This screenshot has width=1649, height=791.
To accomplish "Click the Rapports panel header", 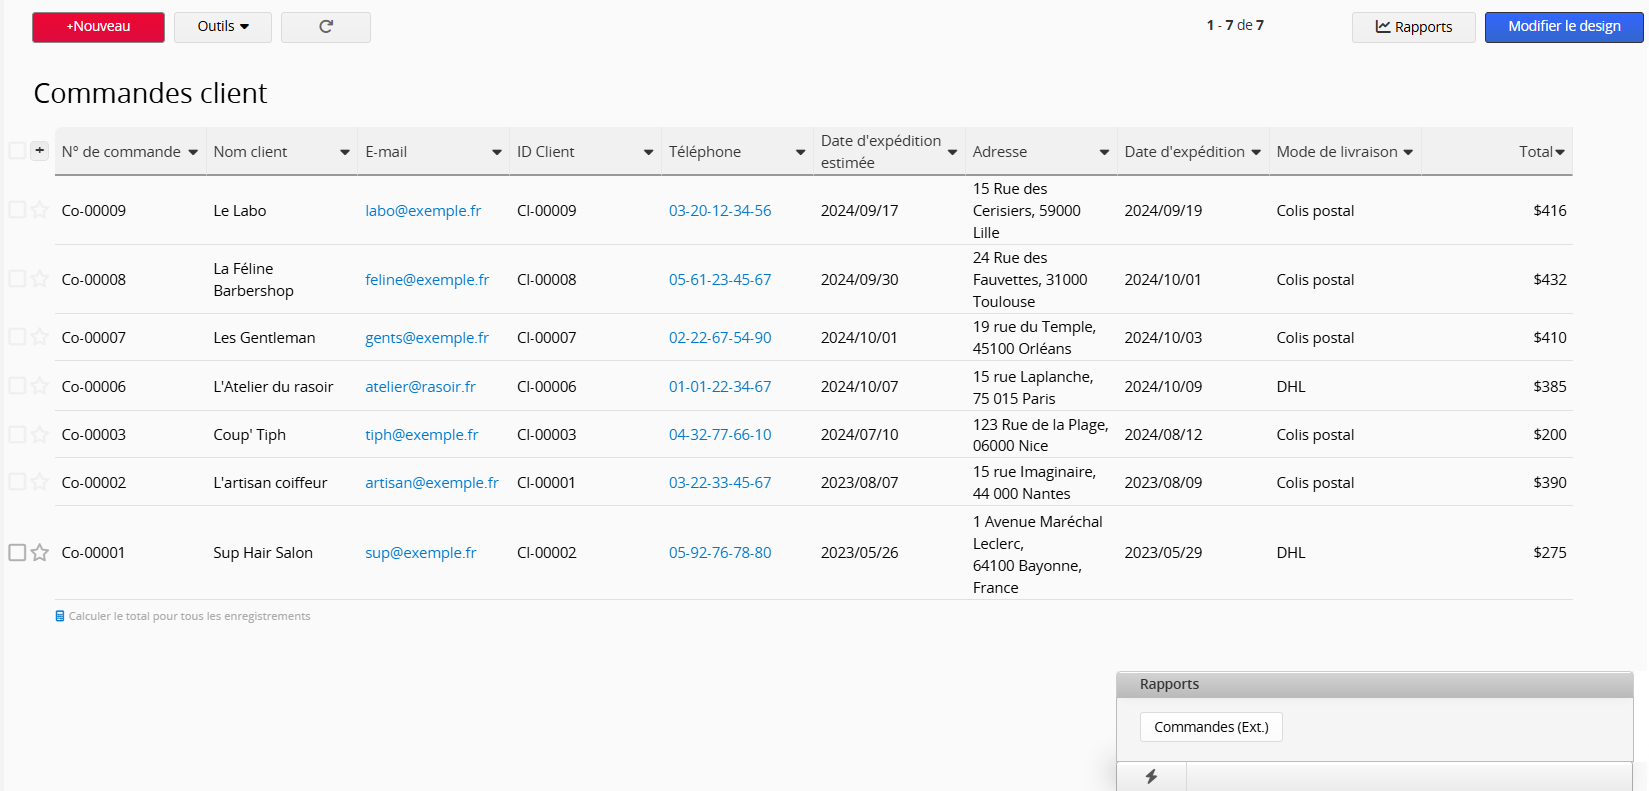I will (x=1373, y=684).
